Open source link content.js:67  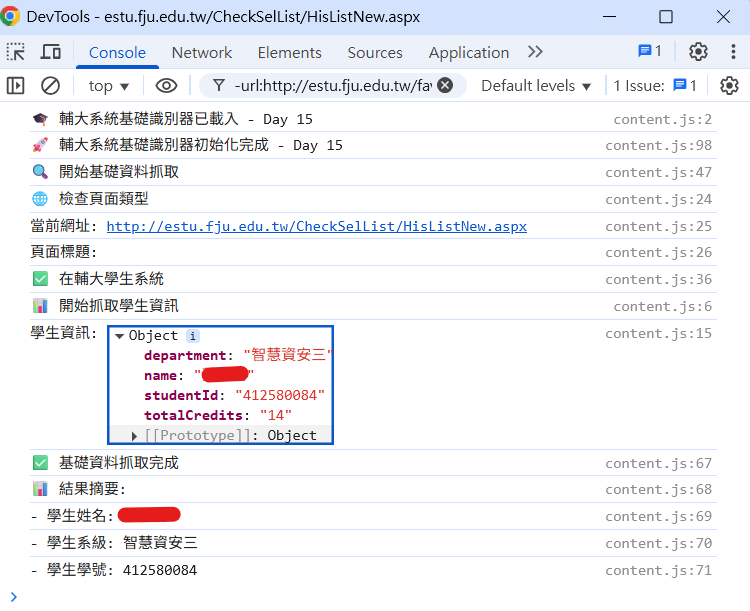click(659, 464)
